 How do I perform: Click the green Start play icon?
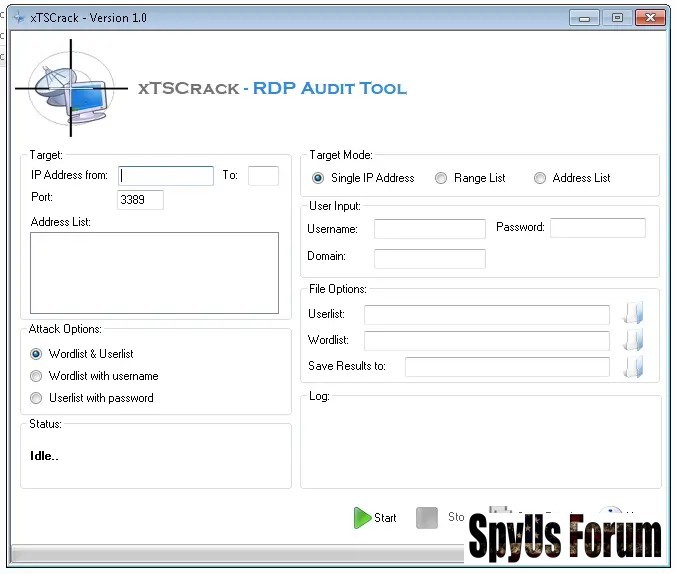pyautogui.click(x=362, y=518)
